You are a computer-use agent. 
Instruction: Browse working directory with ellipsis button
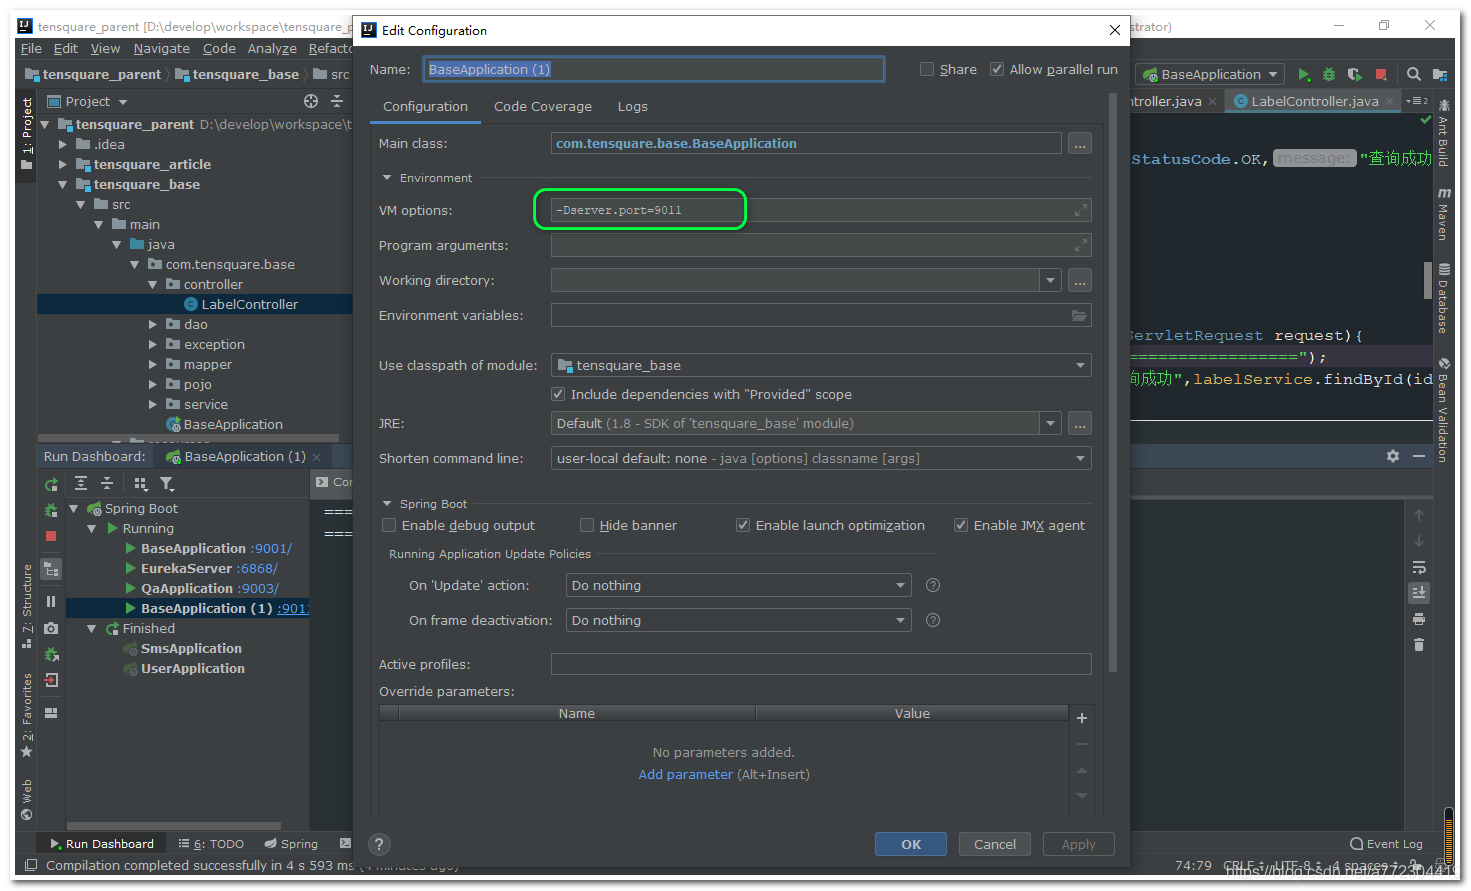(x=1080, y=281)
